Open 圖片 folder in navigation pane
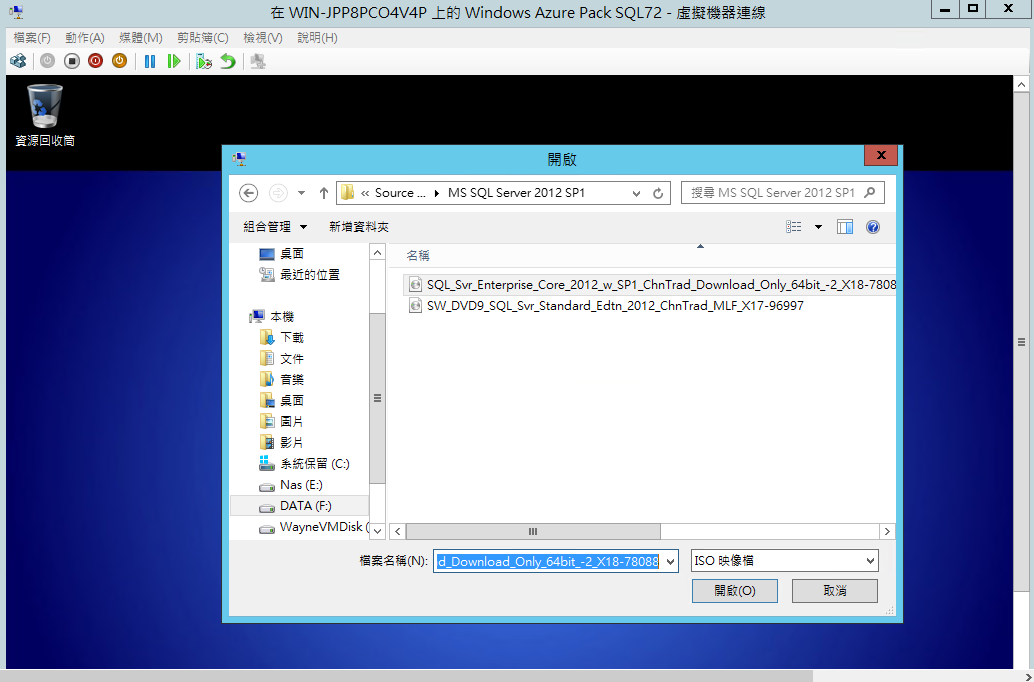 click(282, 421)
